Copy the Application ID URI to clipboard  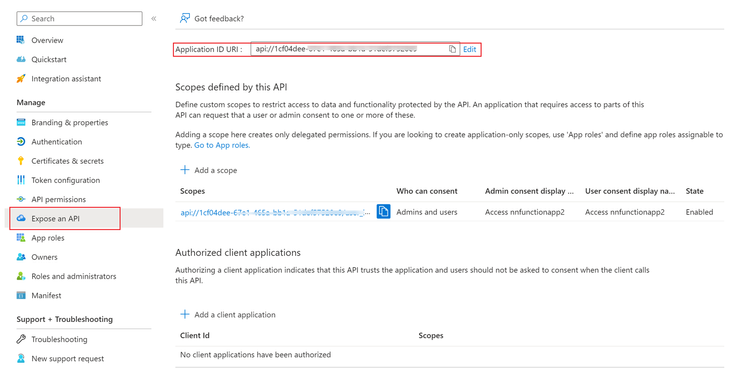click(x=452, y=49)
